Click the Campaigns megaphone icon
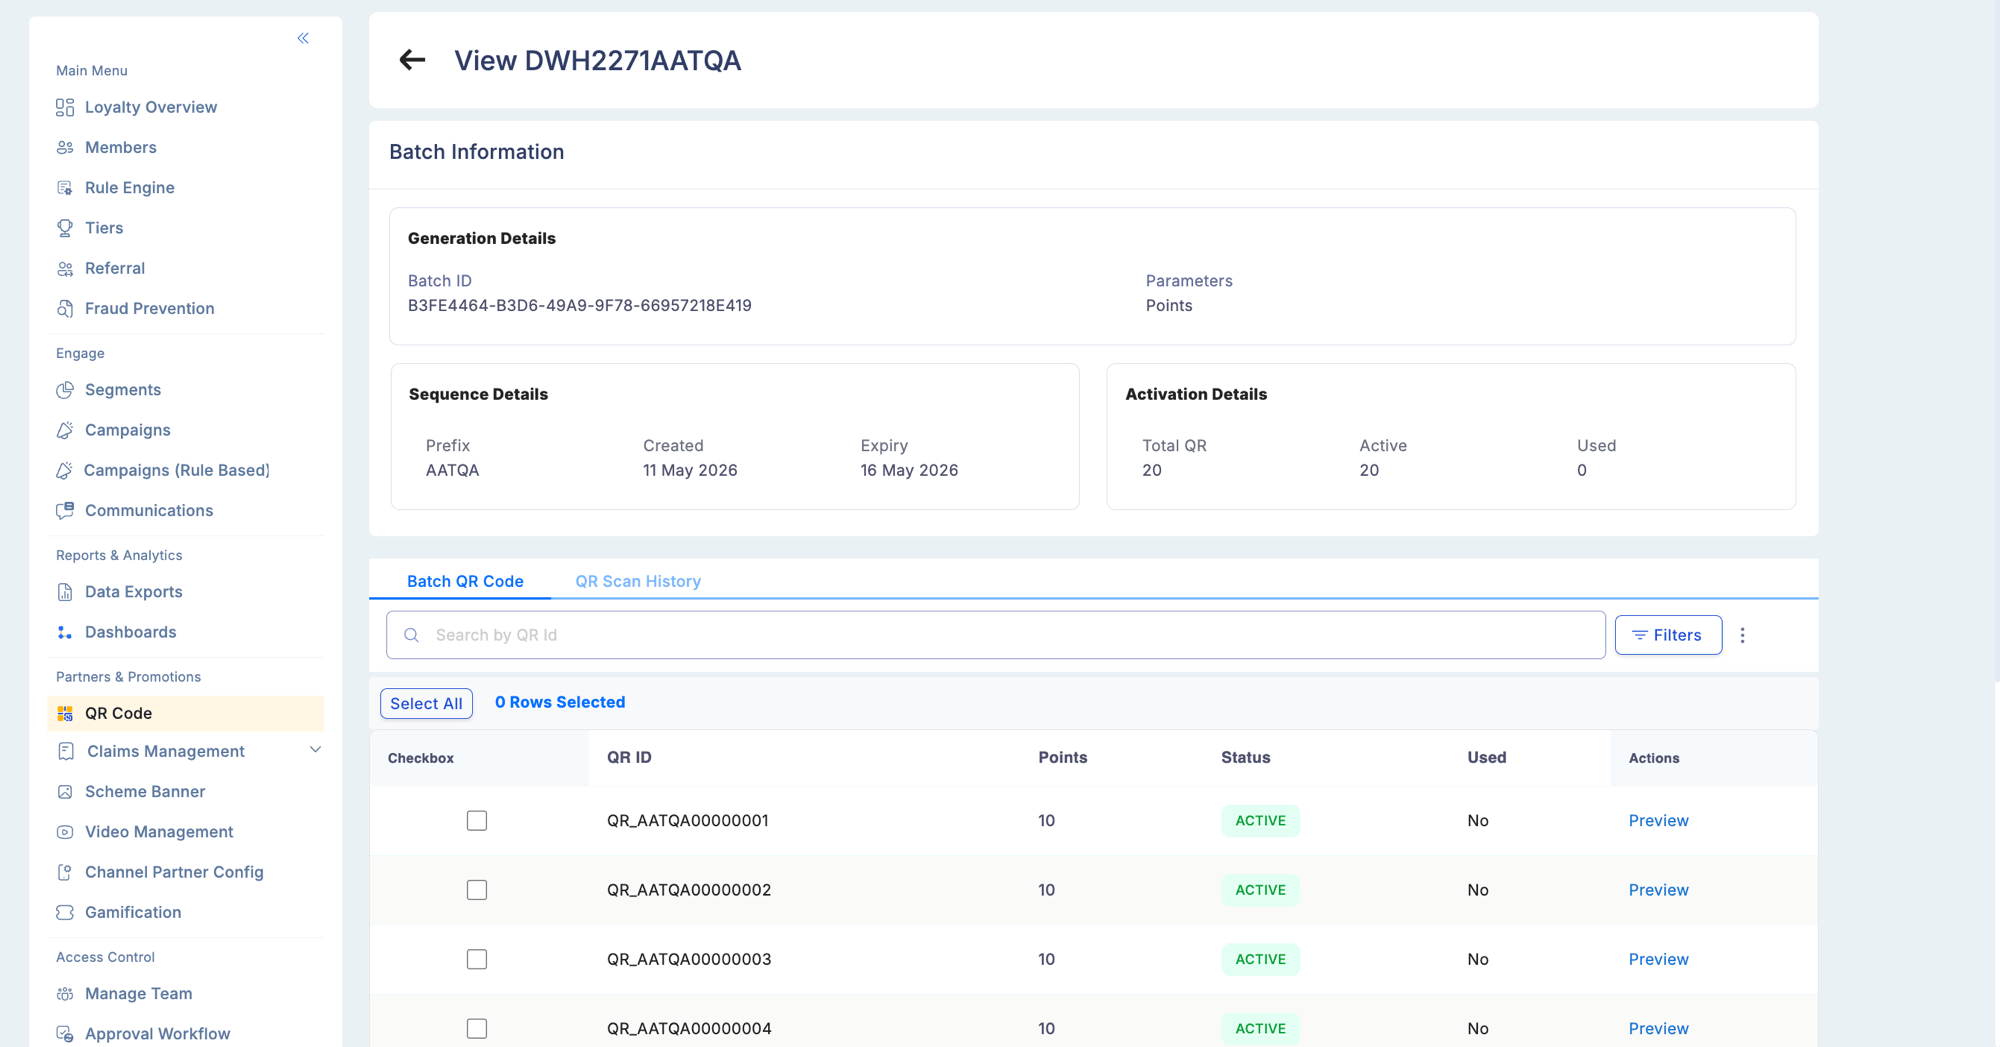Viewport: 2000px width, 1047px height. click(65, 430)
